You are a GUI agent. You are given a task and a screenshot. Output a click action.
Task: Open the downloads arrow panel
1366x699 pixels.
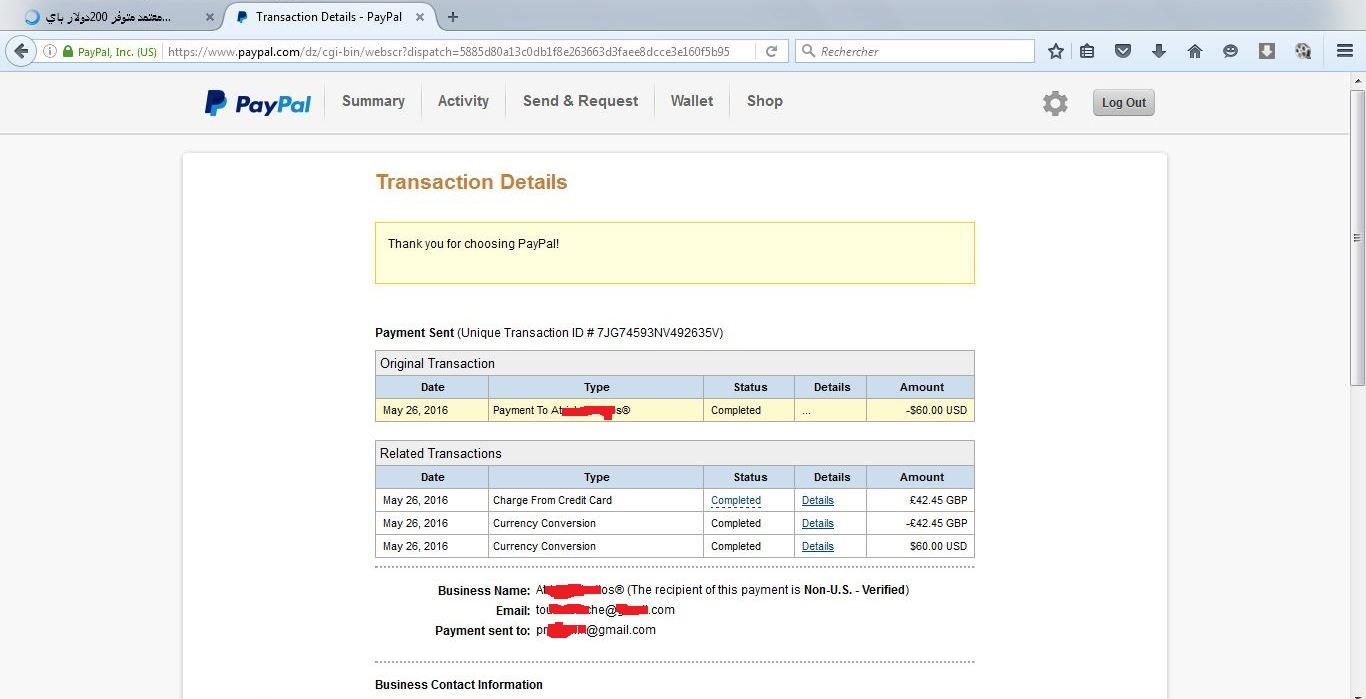click(1159, 51)
